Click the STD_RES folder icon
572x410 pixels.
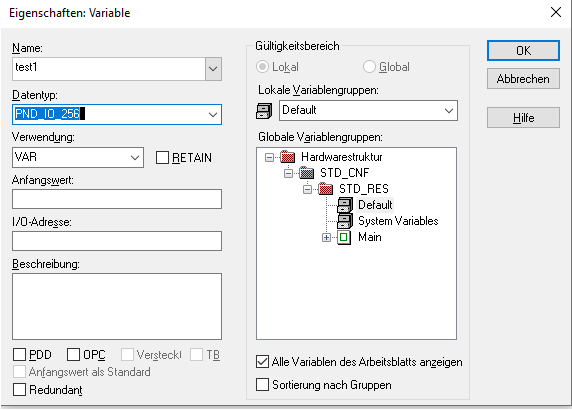325,189
